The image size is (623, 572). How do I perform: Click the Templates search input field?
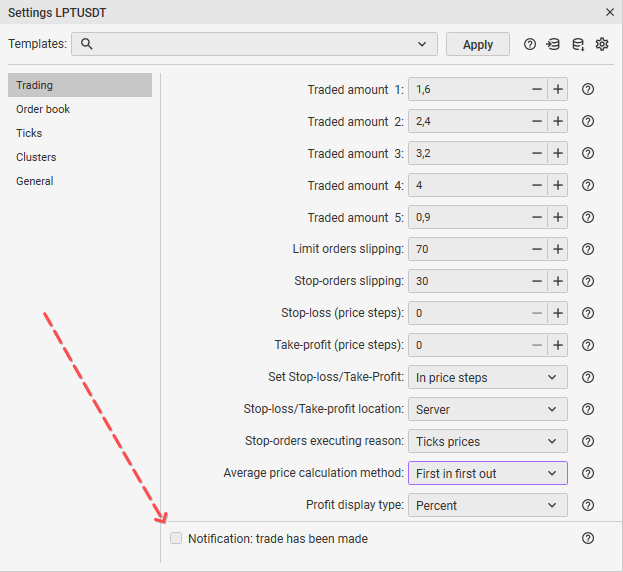click(254, 44)
